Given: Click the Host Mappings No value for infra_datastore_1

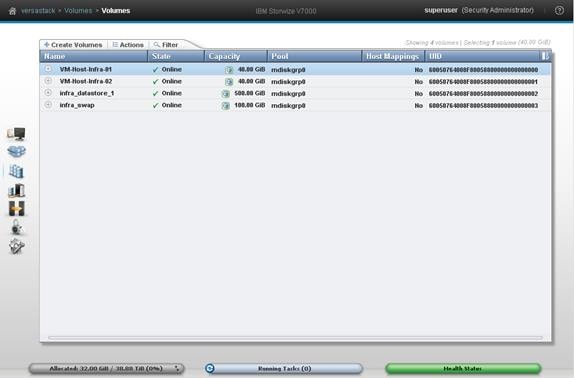Looking at the screenshot, I should coord(418,94).
